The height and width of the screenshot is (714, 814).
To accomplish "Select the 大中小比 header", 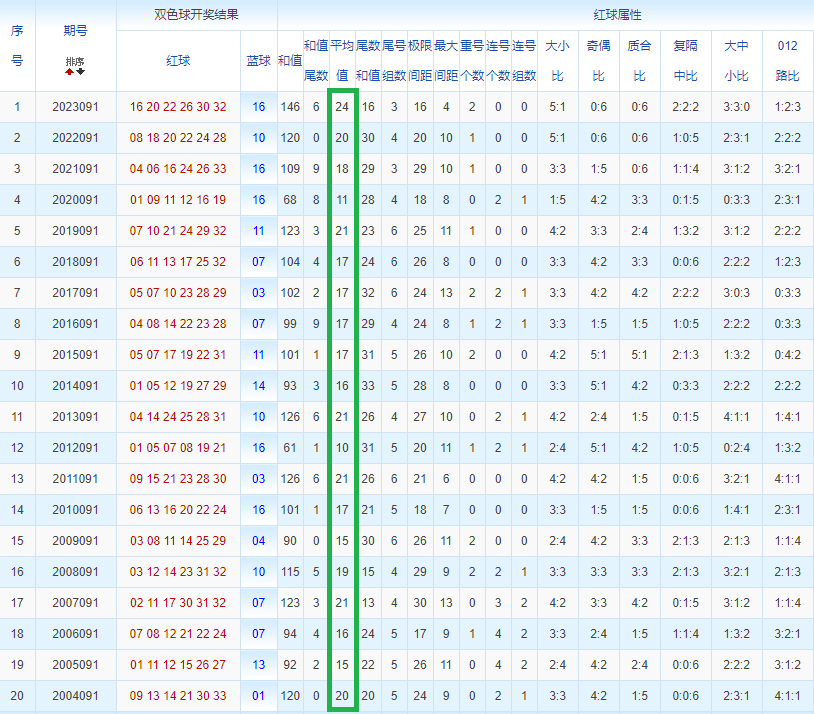I will [737, 61].
